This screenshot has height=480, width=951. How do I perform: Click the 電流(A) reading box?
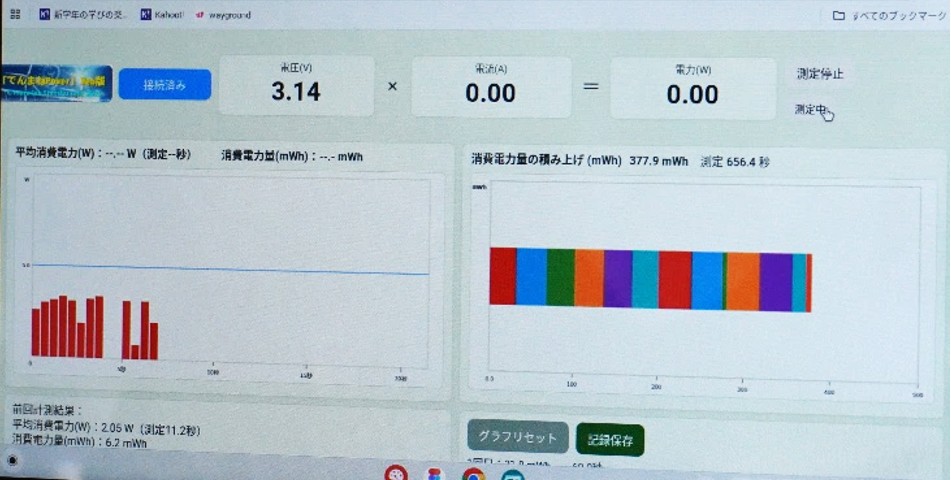490,86
